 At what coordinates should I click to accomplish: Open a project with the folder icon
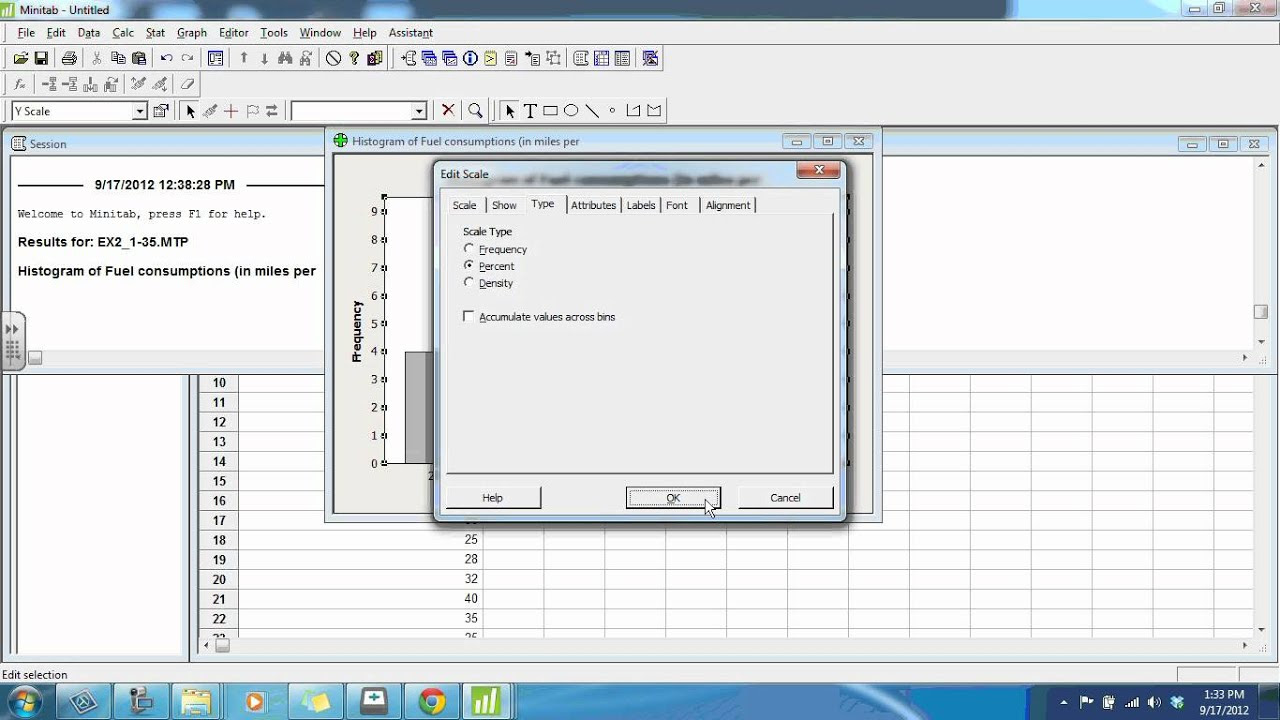pos(20,59)
